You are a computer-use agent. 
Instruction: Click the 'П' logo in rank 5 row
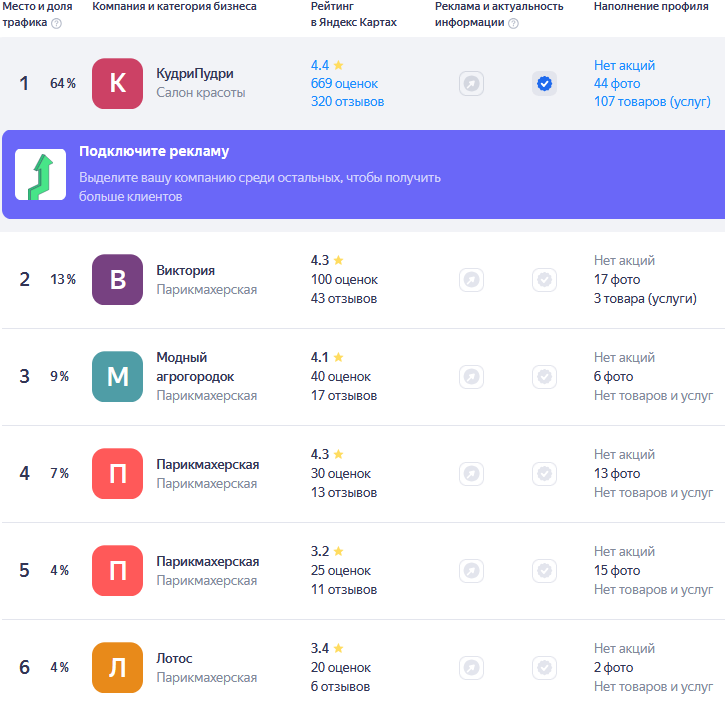[117, 571]
